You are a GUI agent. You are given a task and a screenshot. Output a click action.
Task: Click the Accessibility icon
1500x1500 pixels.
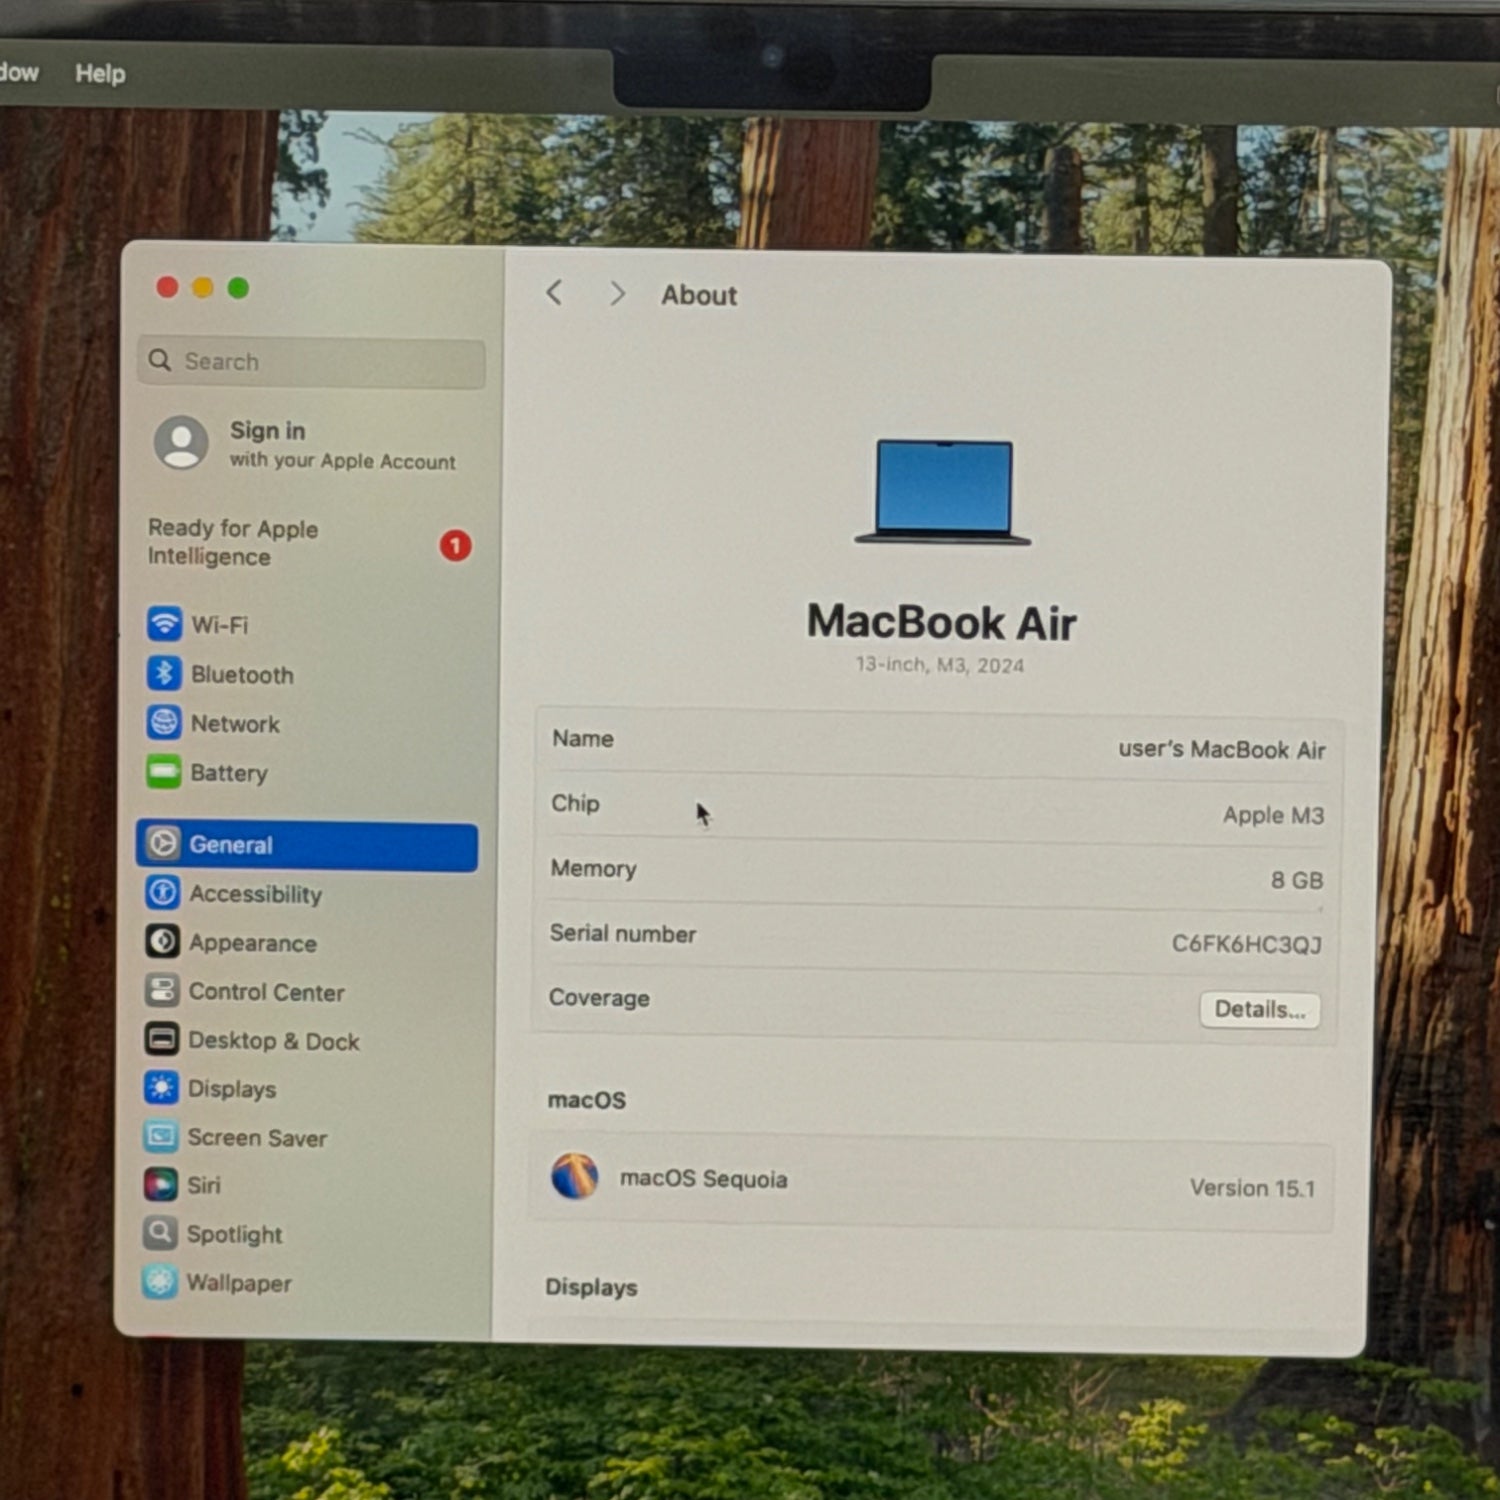click(x=163, y=892)
